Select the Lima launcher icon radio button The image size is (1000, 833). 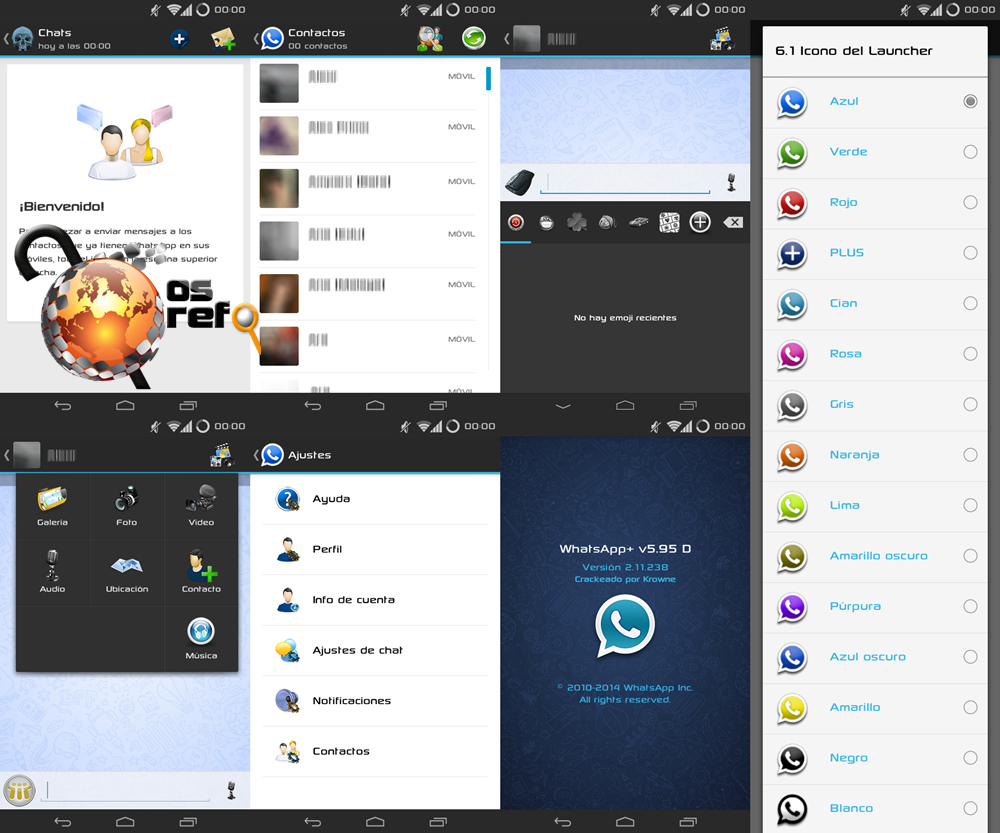point(970,505)
